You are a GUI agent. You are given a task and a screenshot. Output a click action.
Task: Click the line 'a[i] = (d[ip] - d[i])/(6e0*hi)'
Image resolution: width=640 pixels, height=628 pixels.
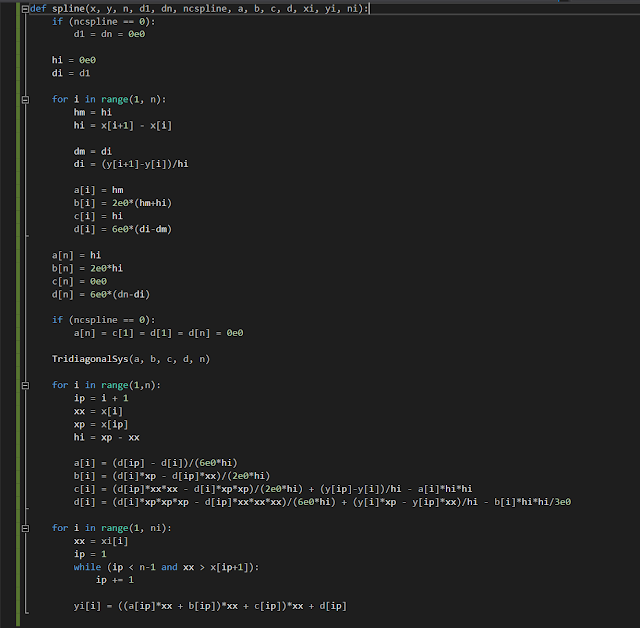(x=156, y=463)
